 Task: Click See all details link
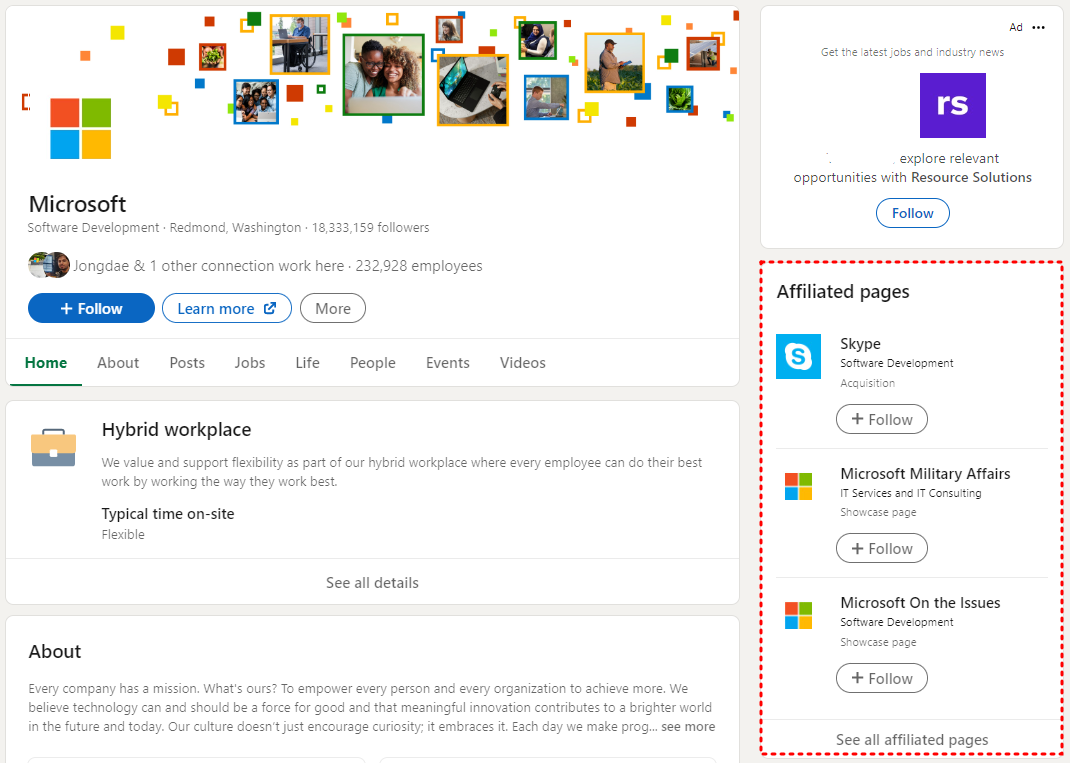(373, 582)
